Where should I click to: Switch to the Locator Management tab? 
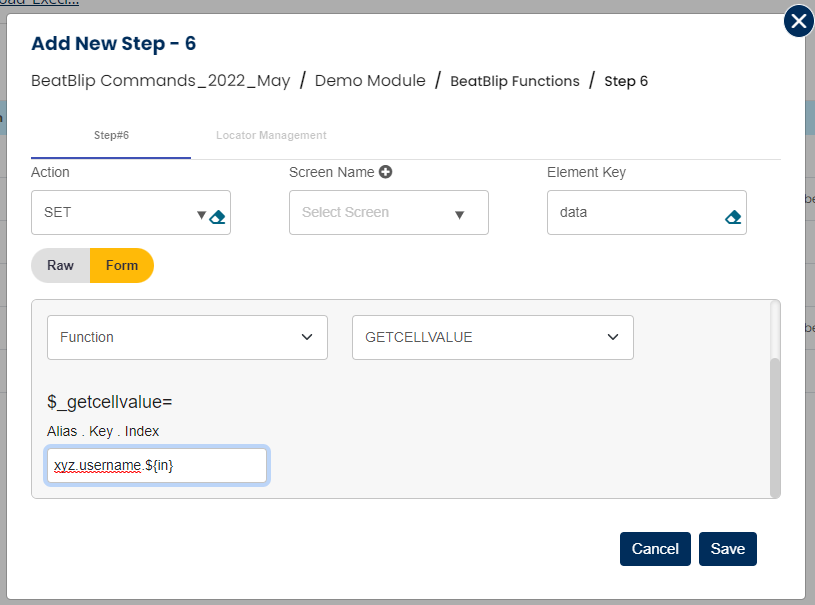pyautogui.click(x=271, y=135)
